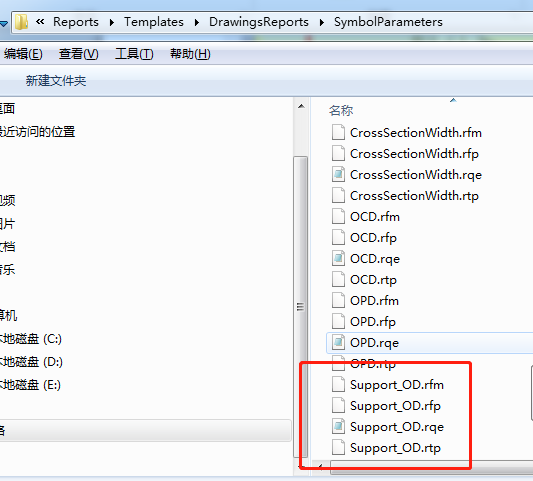Click the navigation pane vertical scrollbar thumb

[300, 307]
